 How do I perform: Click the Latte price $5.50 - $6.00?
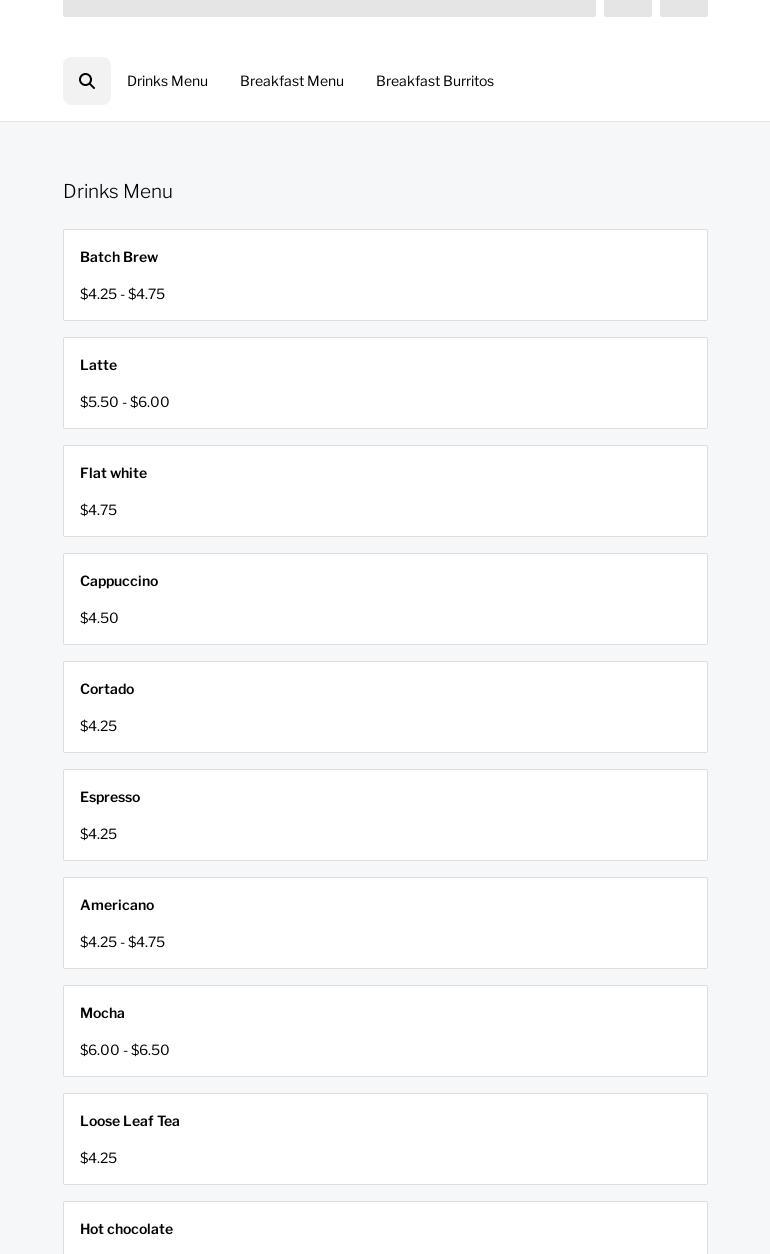125,402
